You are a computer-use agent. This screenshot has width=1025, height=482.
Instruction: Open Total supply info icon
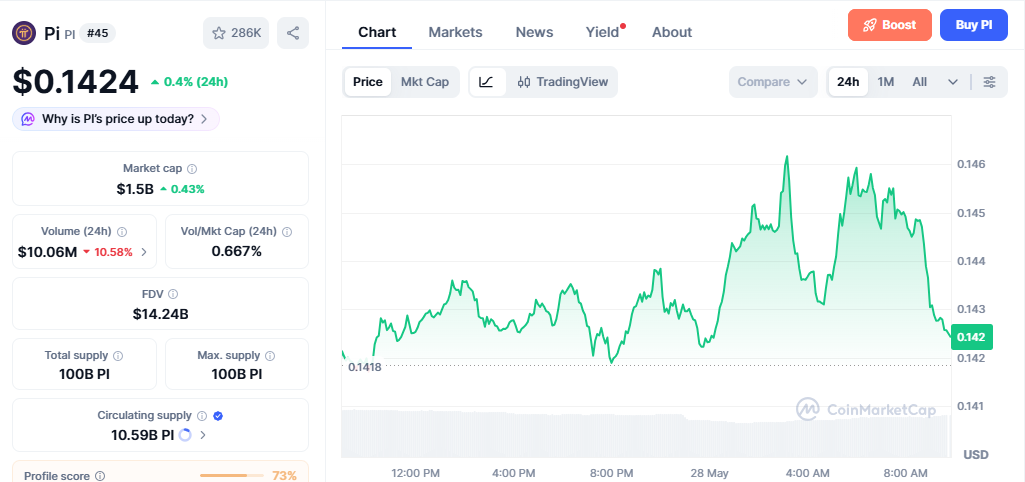click(x=118, y=356)
